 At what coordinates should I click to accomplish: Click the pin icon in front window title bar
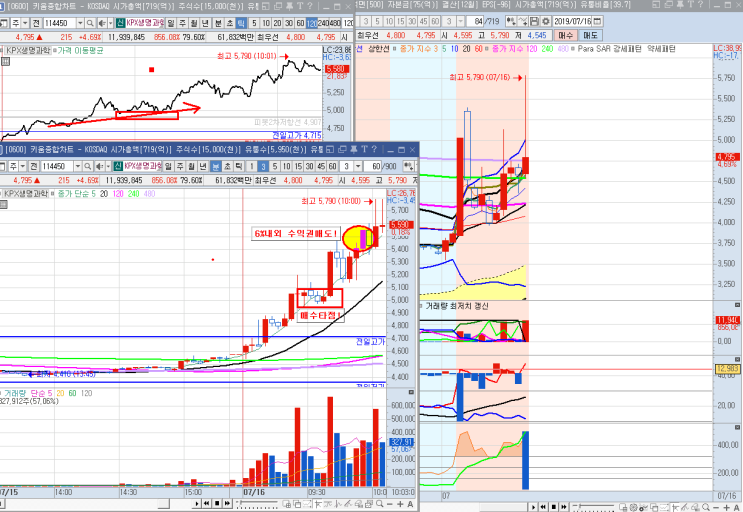[353, 149]
